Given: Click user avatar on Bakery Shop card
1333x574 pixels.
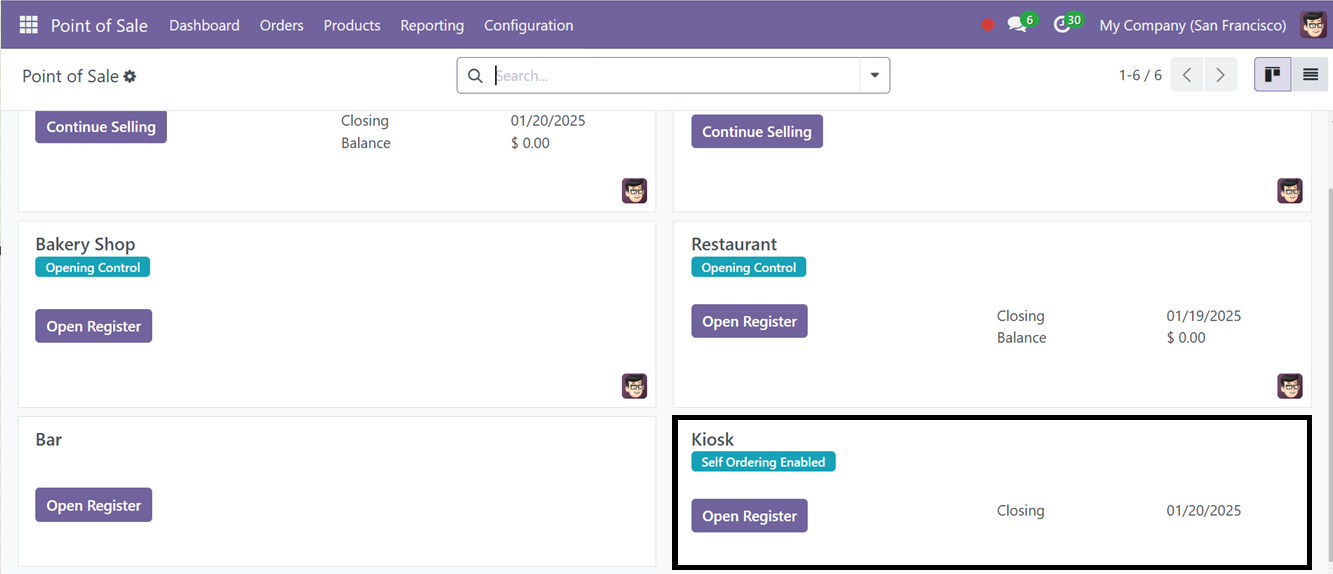Looking at the screenshot, I should click(x=634, y=386).
